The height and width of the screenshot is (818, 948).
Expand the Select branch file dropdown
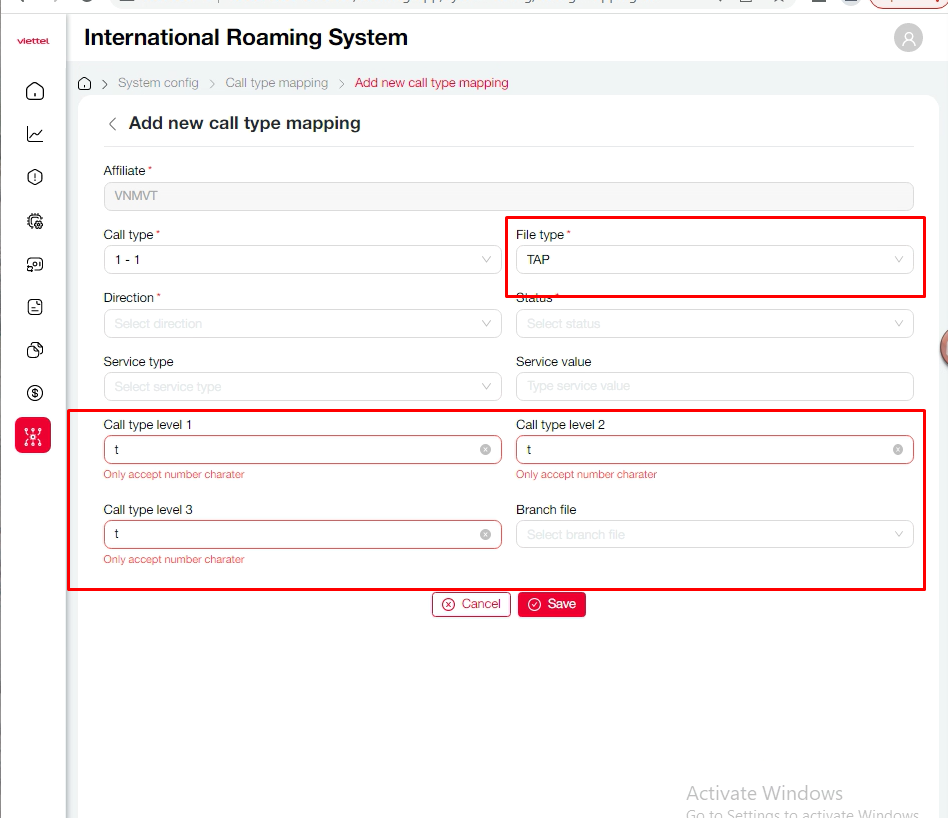pos(714,535)
